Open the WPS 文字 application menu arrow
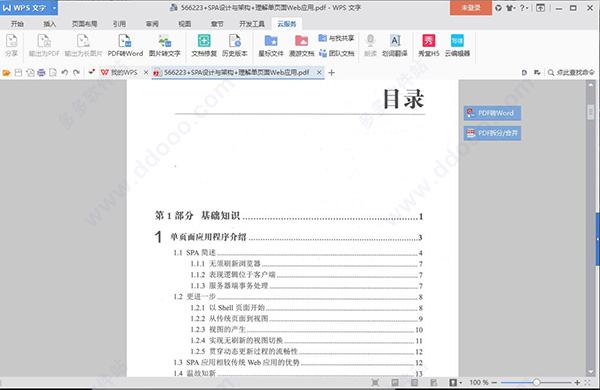Image resolution: width=600 pixels, height=390 pixels. point(54,8)
